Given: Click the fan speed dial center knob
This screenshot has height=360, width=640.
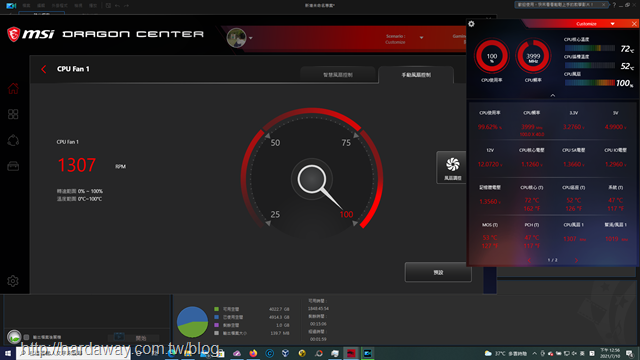Looking at the screenshot, I should point(311,179).
